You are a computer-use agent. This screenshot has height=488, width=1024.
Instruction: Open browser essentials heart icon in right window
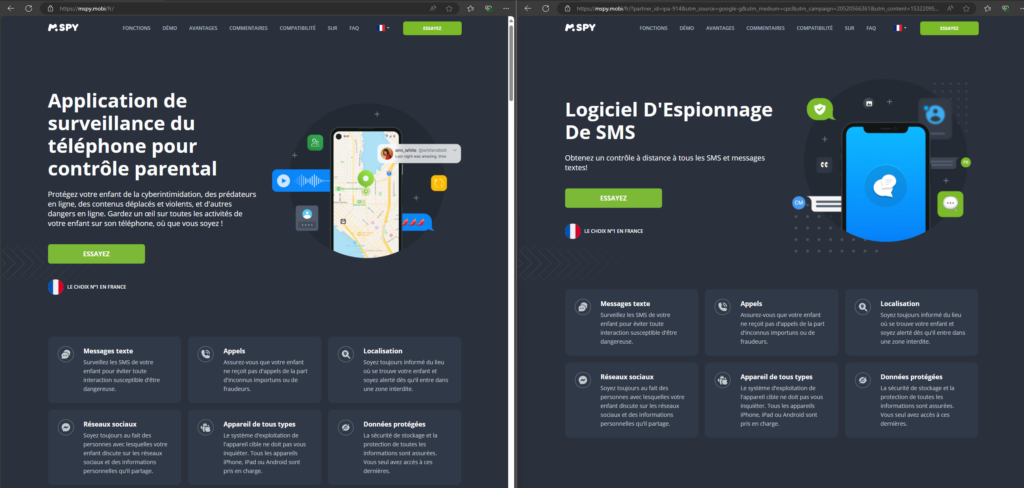[1005, 8]
